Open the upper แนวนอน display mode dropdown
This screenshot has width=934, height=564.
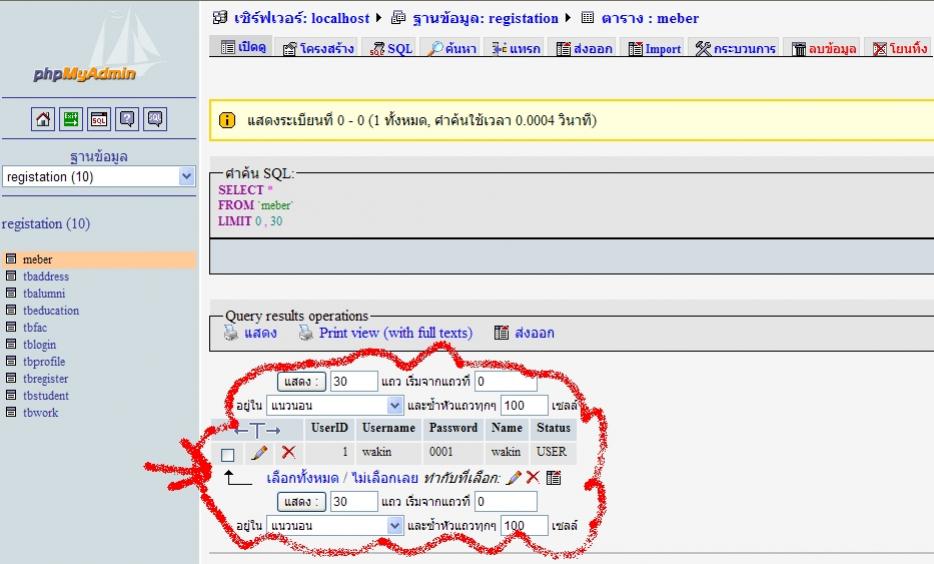coord(335,406)
